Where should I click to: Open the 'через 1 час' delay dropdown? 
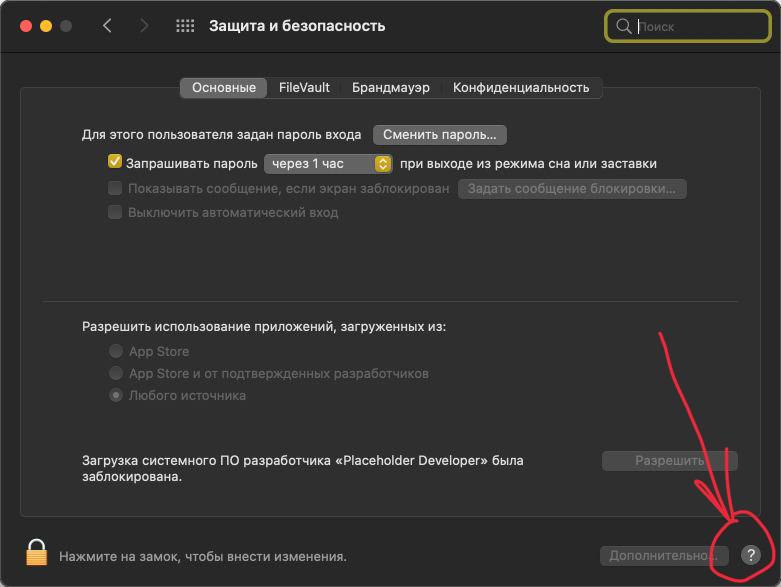pos(328,164)
